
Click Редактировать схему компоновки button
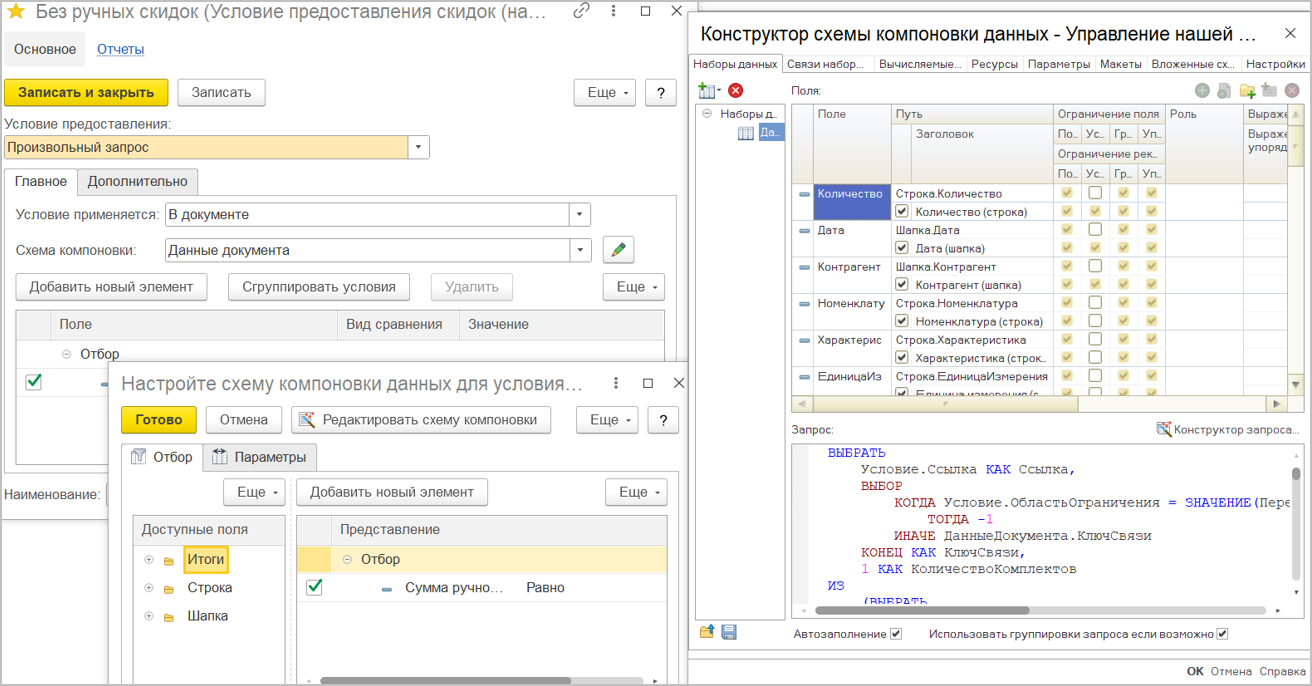[x=421, y=420]
